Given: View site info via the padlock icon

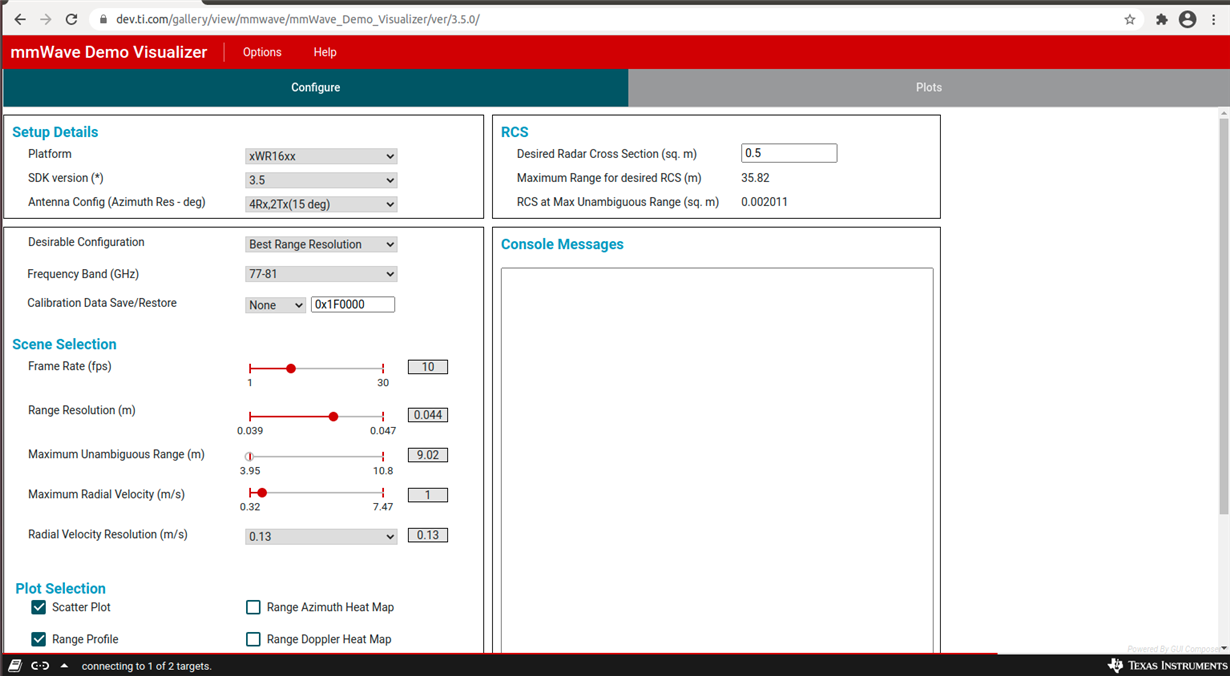Looking at the screenshot, I should tap(103, 19).
